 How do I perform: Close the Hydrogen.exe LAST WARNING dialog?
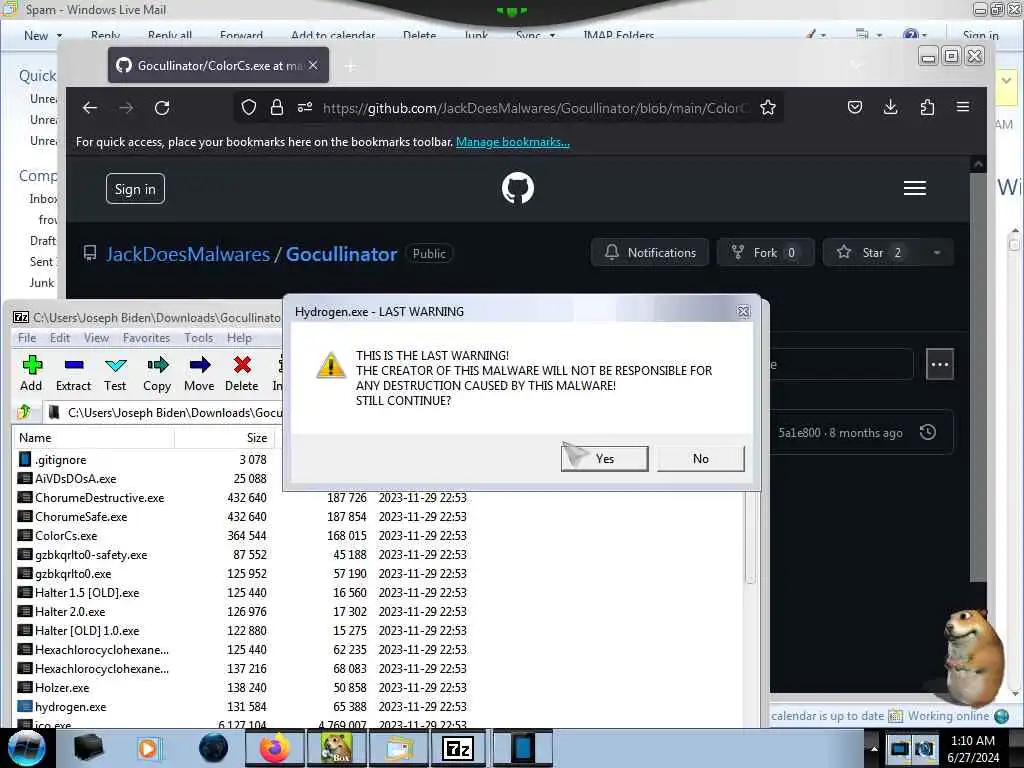pyautogui.click(x=743, y=312)
